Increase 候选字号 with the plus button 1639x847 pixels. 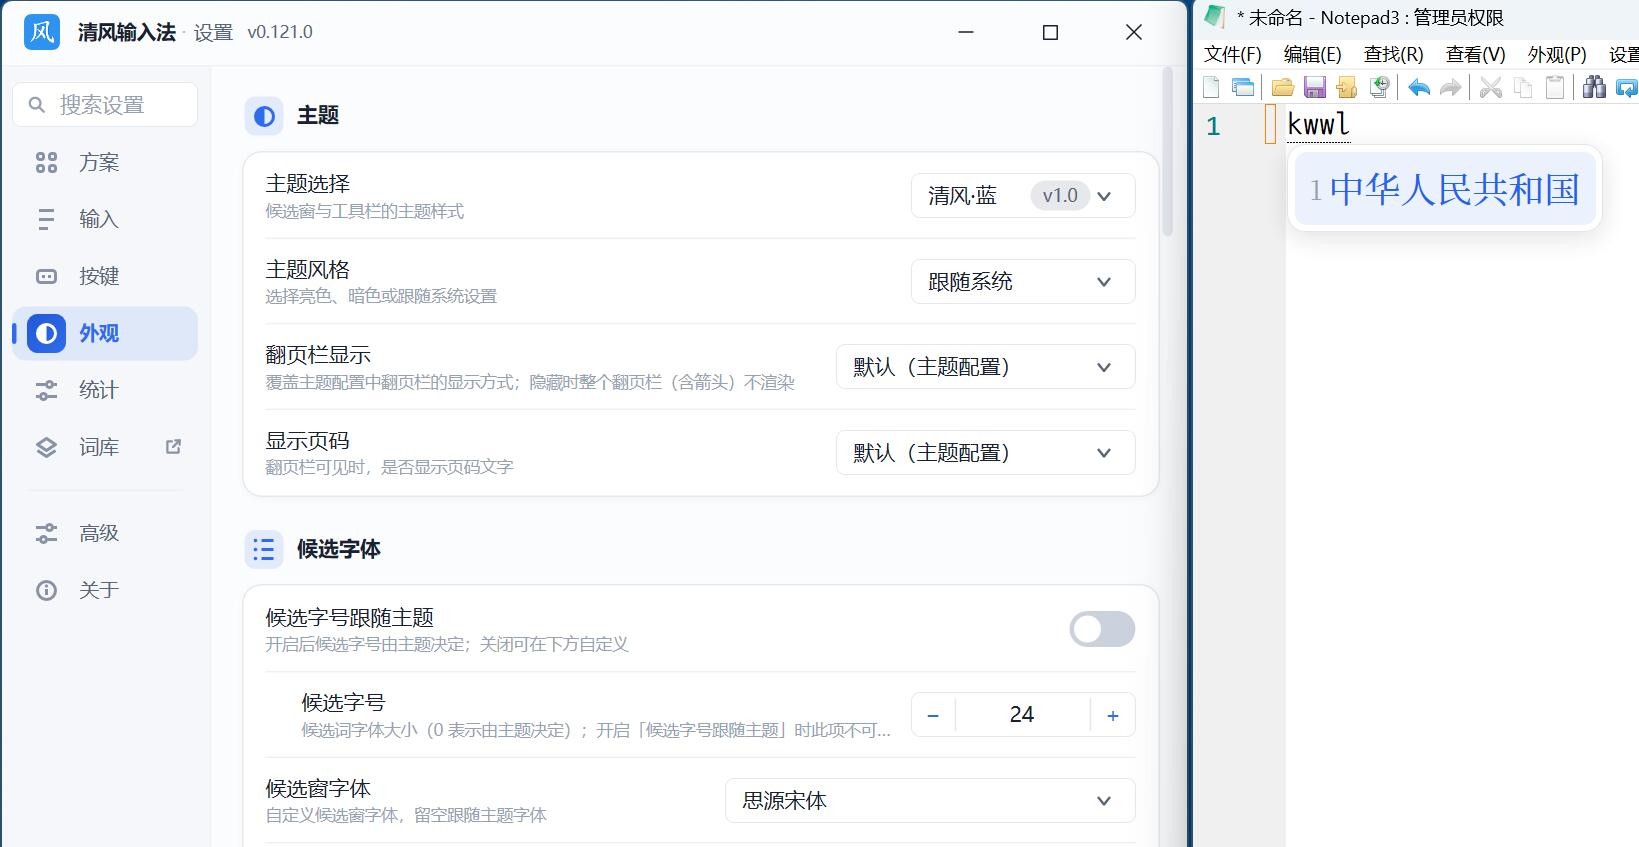click(1113, 715)
